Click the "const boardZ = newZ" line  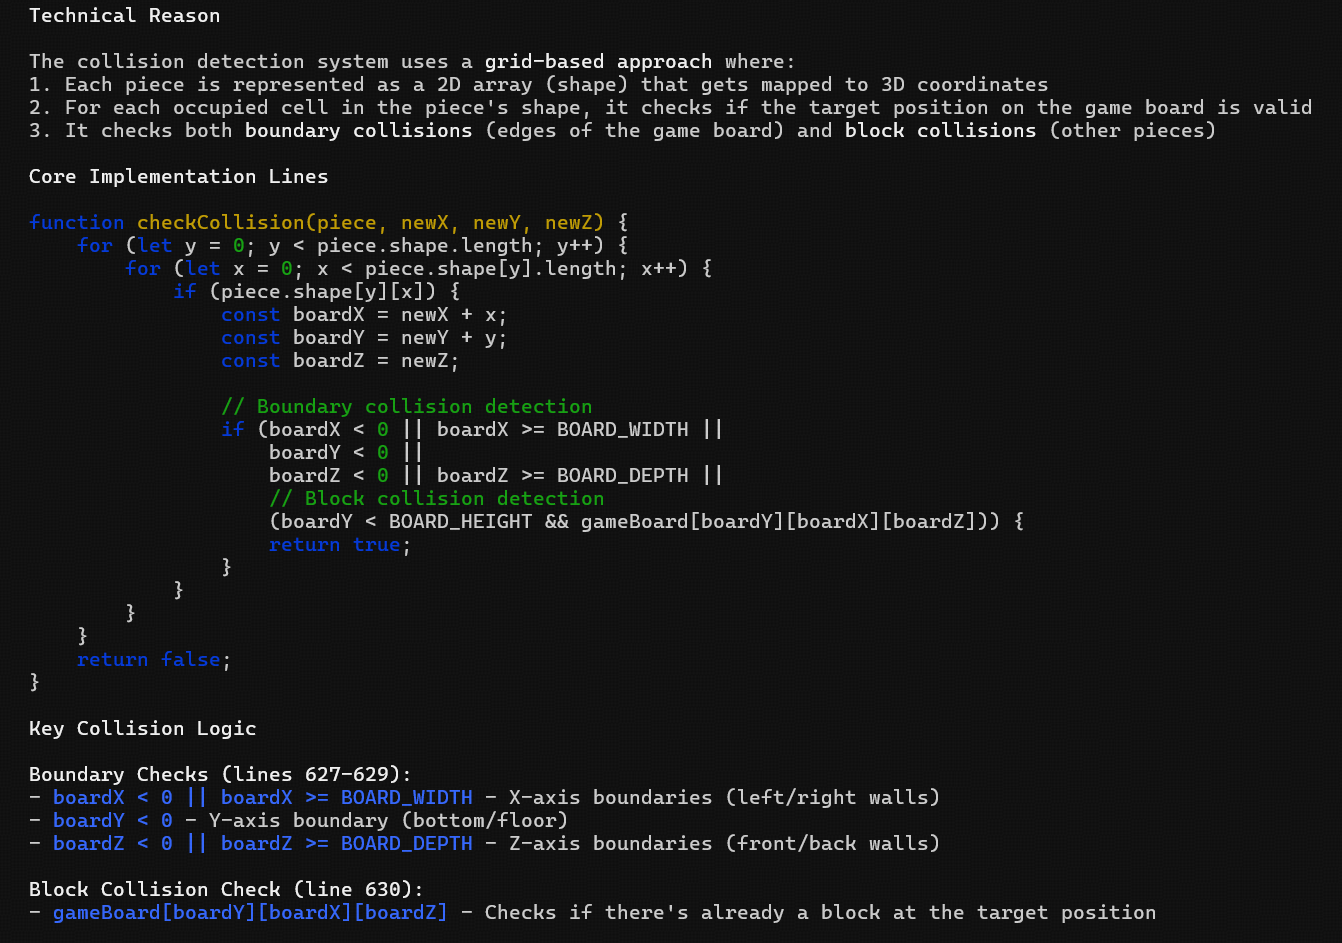pyautogui.click(x=340, y=360)
